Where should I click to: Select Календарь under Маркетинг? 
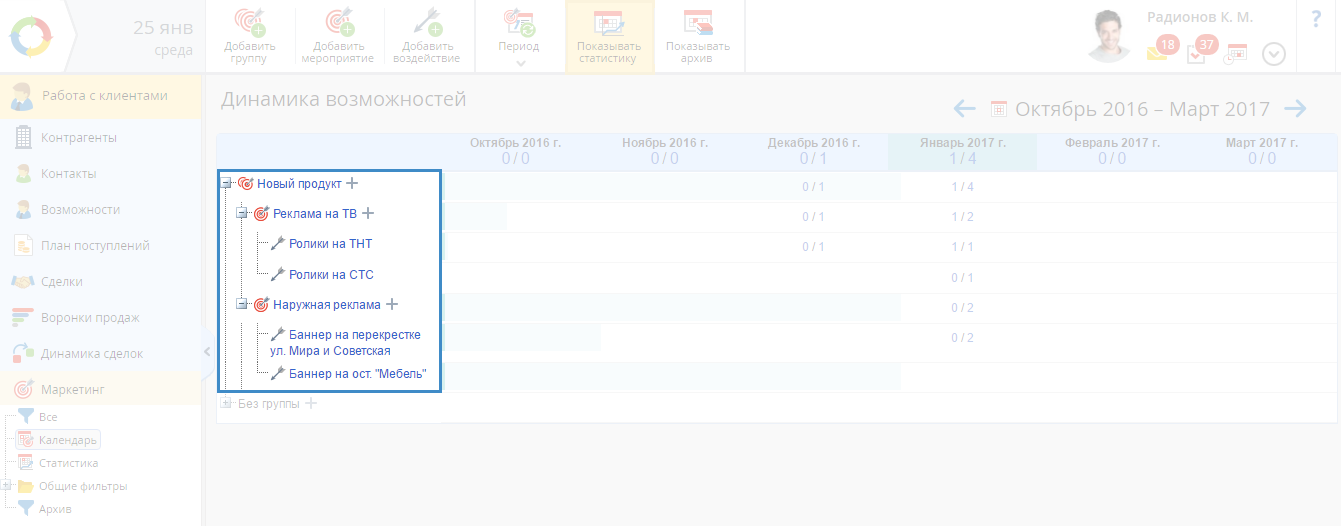(59, 440)
